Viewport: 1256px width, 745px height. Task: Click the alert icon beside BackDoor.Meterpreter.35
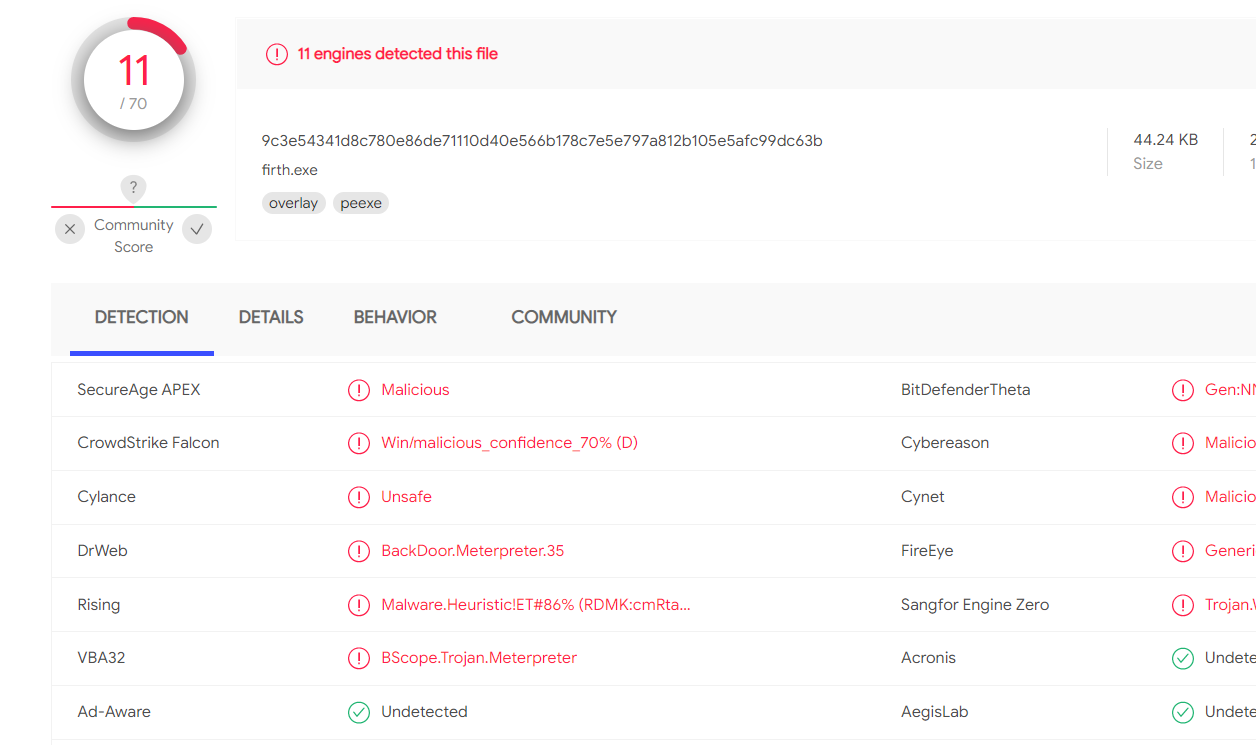(x=359, y=551)
